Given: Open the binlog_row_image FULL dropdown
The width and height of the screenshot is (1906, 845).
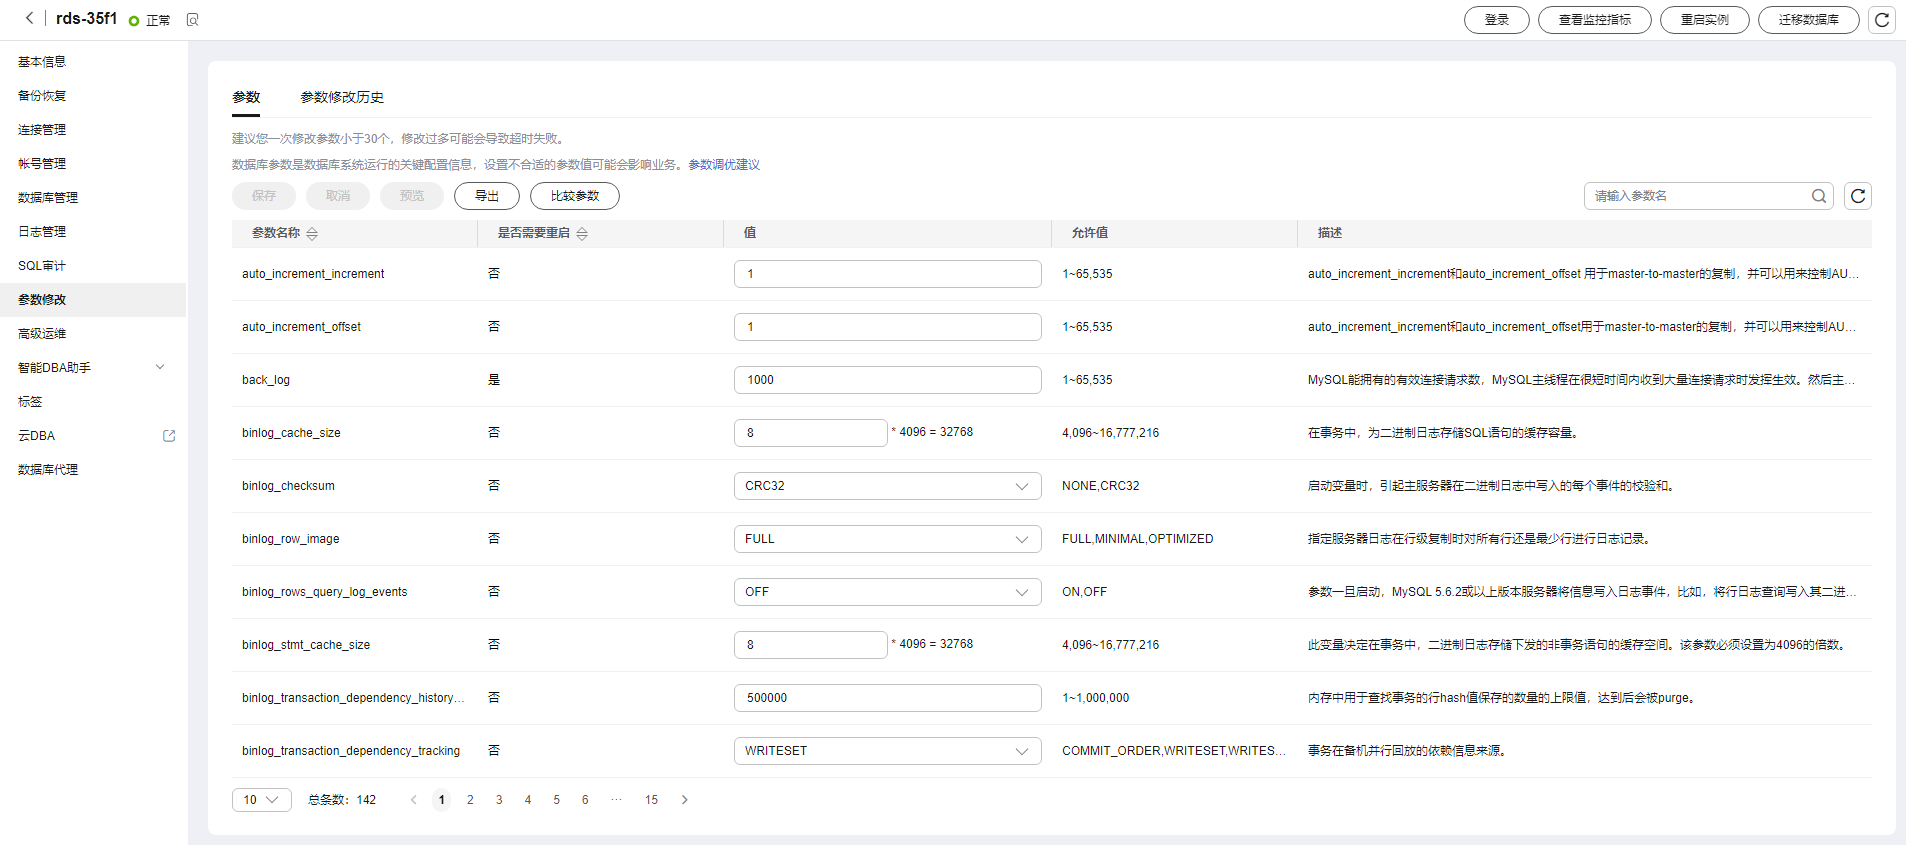Looking at the screenshot, I should tap(887, 539).
